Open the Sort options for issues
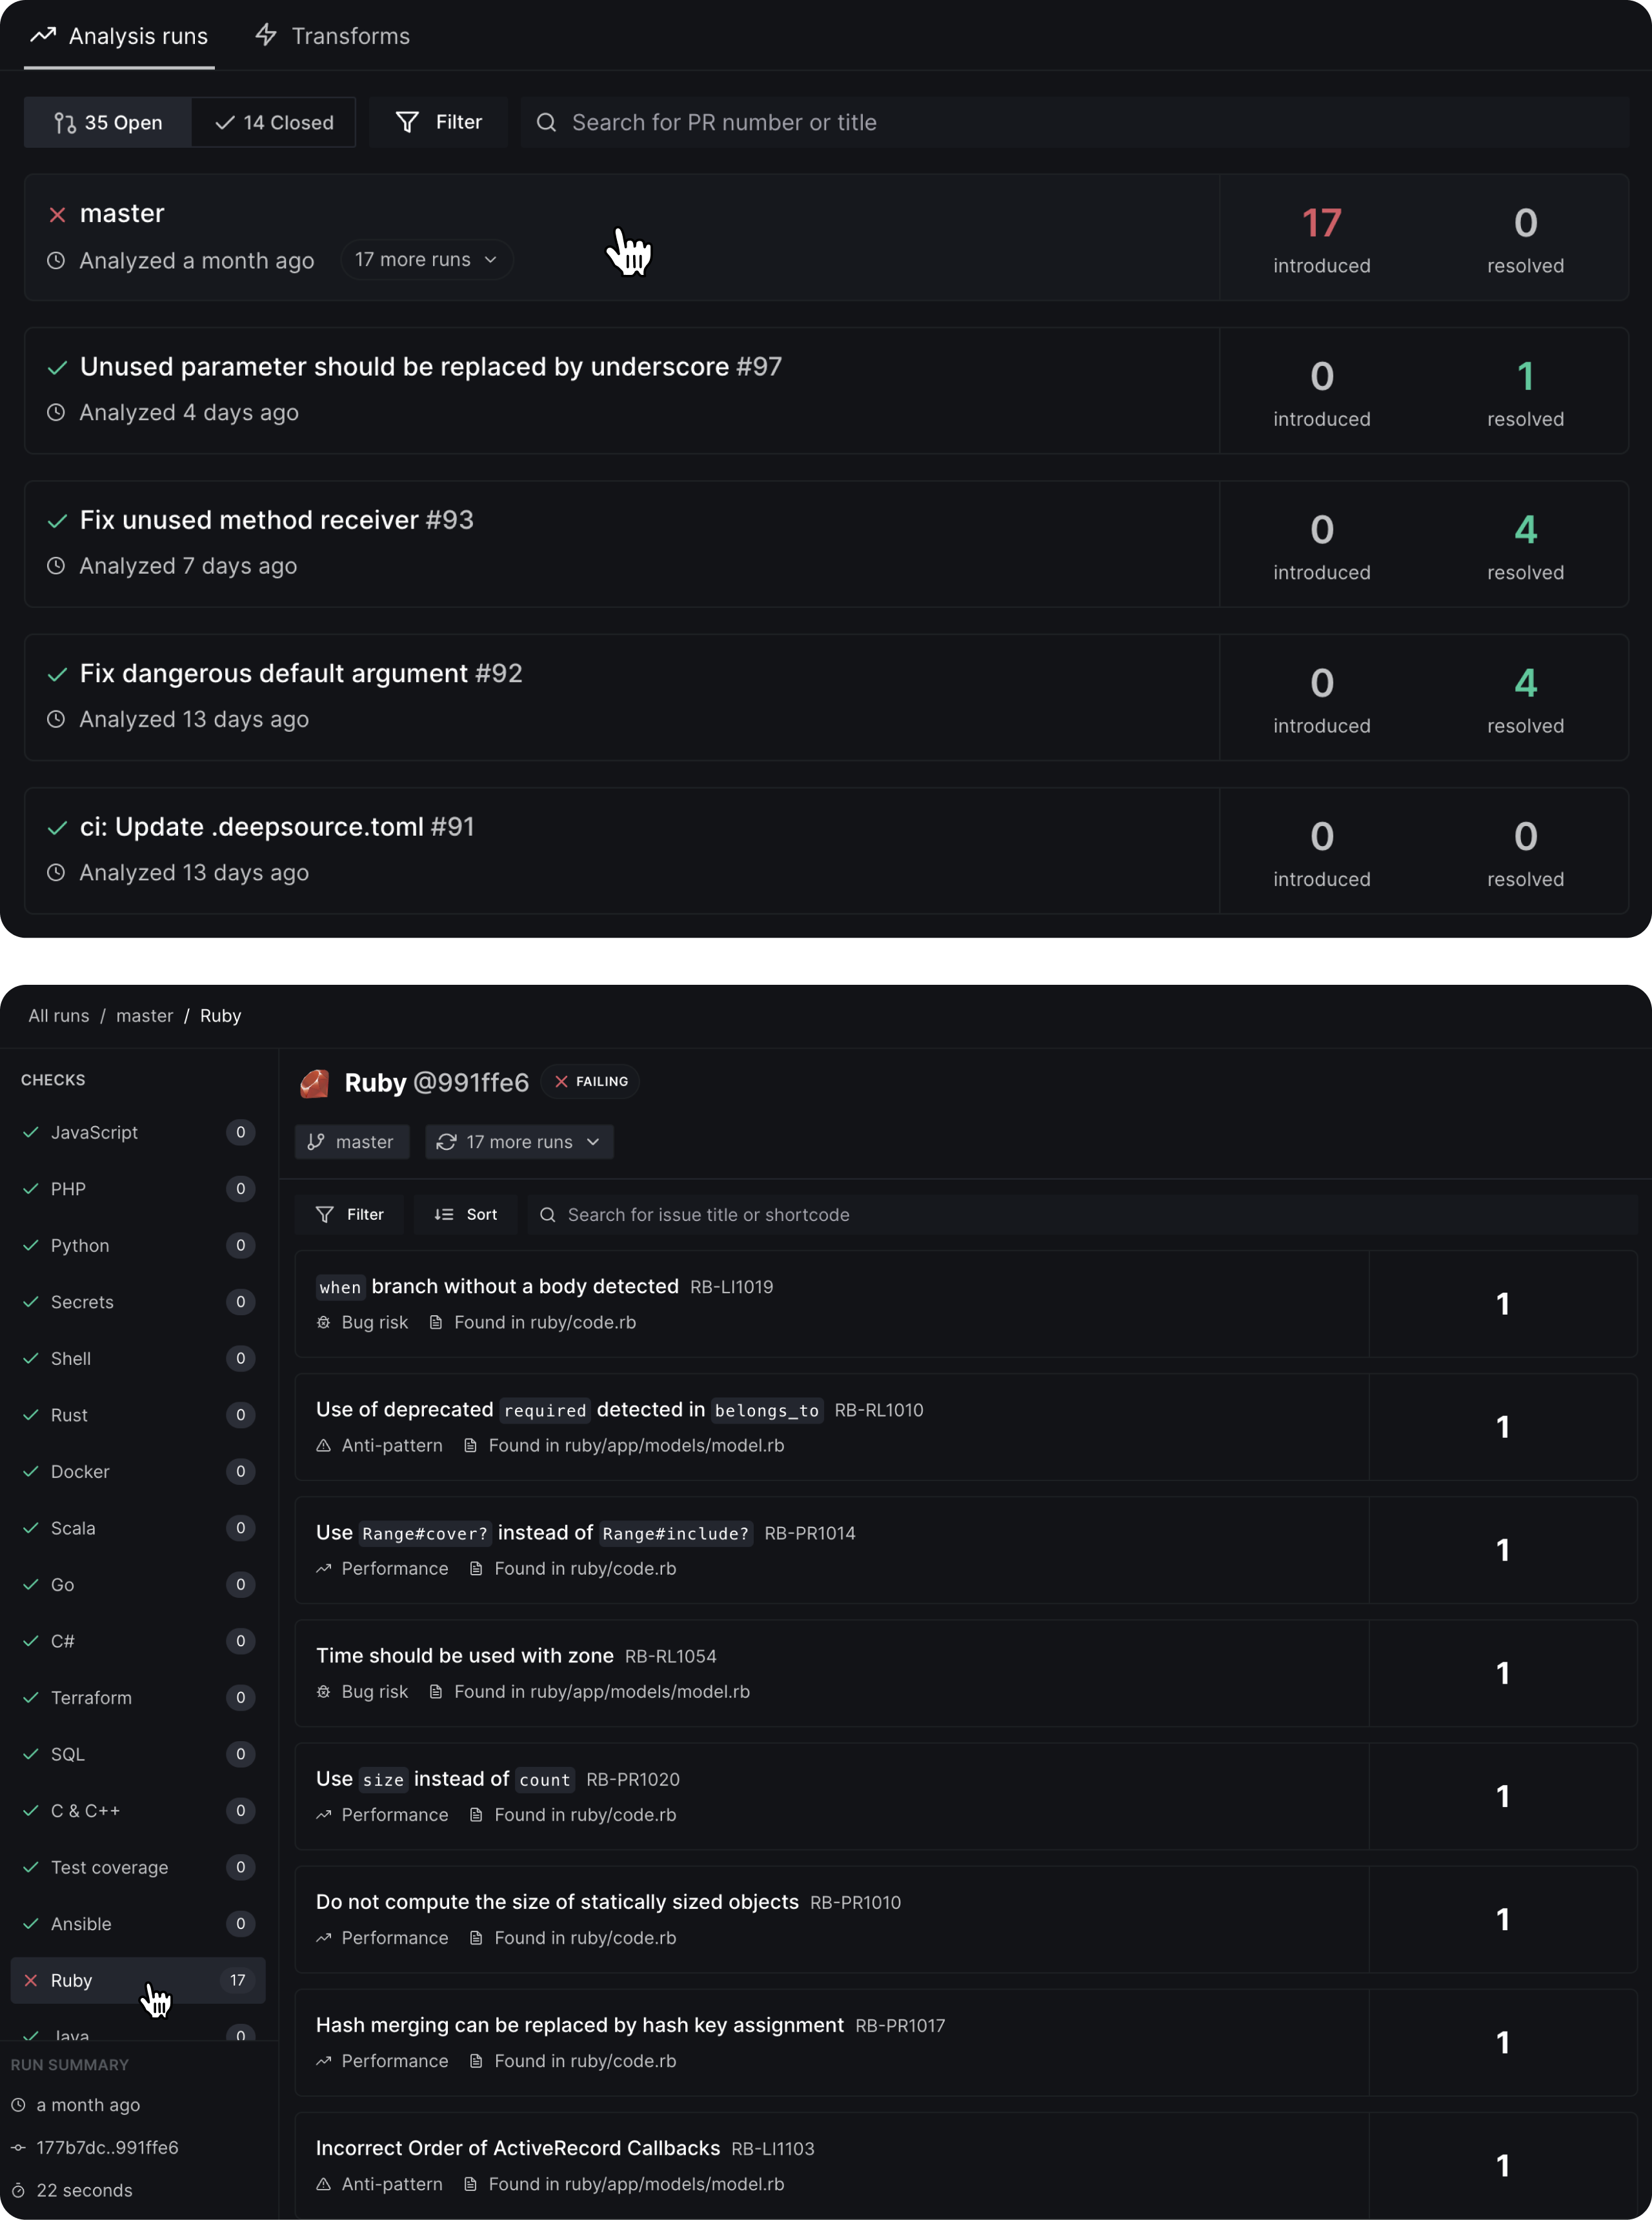1652x2220 pixels. [x=466, y=1214]
